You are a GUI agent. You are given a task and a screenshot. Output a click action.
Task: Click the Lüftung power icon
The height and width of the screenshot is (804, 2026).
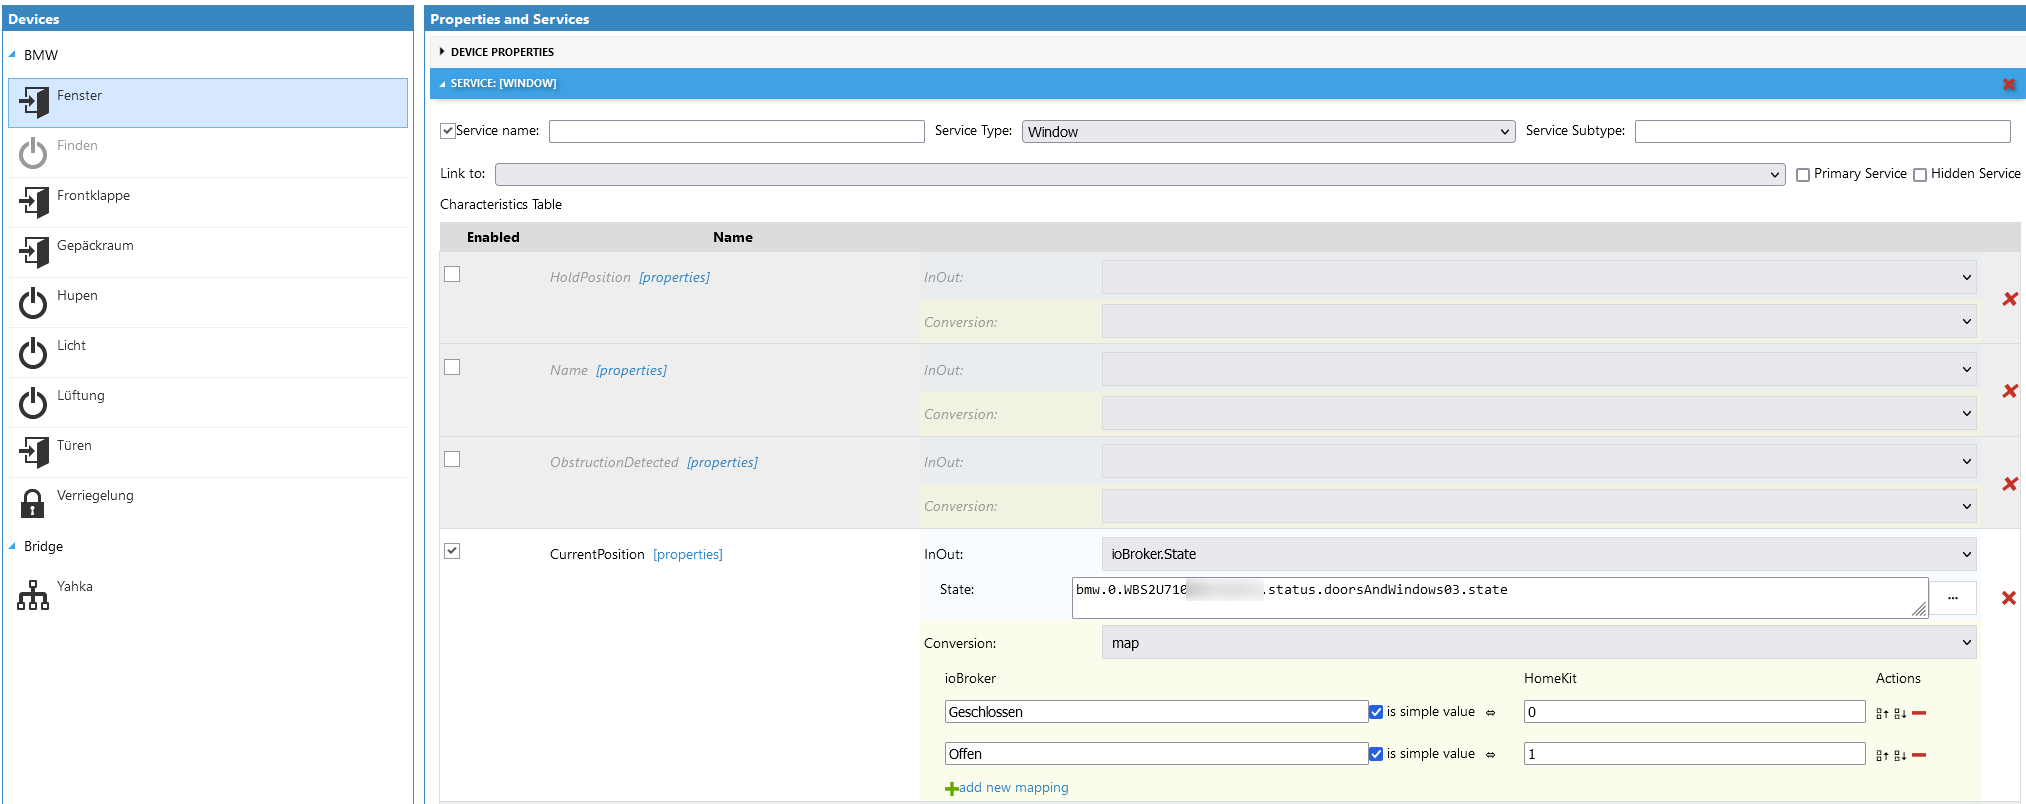point(33,402)
